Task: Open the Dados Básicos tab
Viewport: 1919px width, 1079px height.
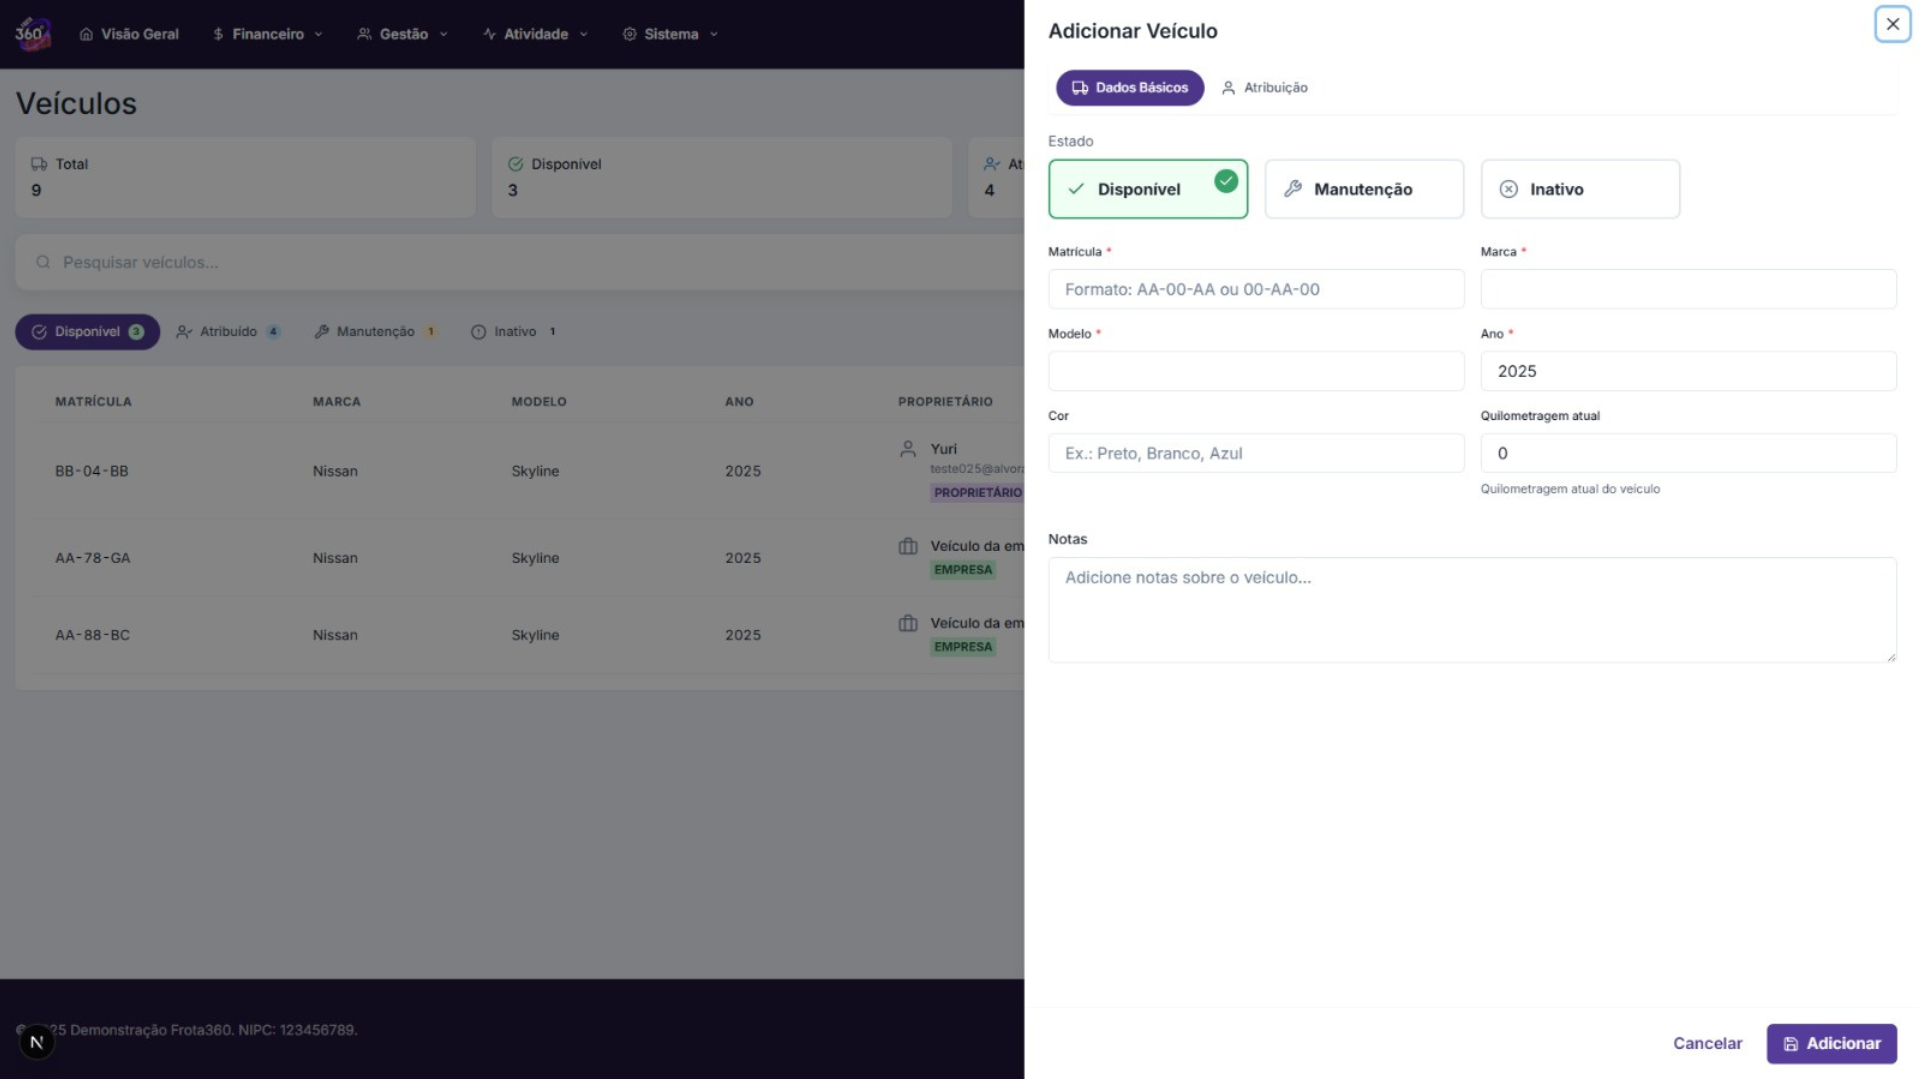Action: 1129,88
